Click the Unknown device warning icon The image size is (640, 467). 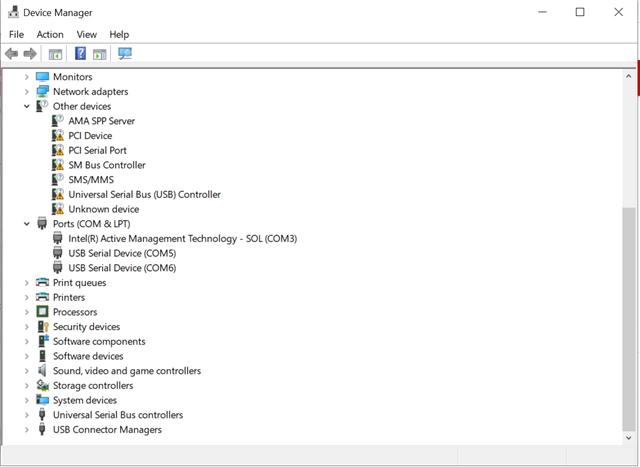(x=58, y=209)
